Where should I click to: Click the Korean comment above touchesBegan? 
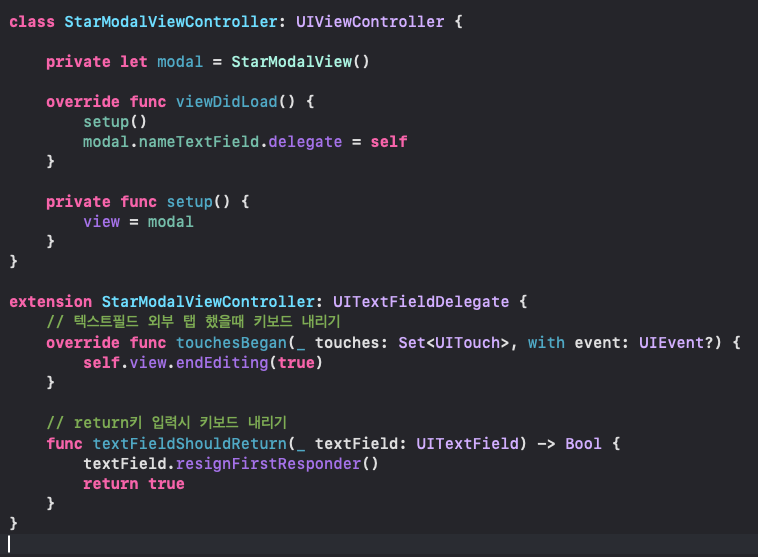point(193,322)
